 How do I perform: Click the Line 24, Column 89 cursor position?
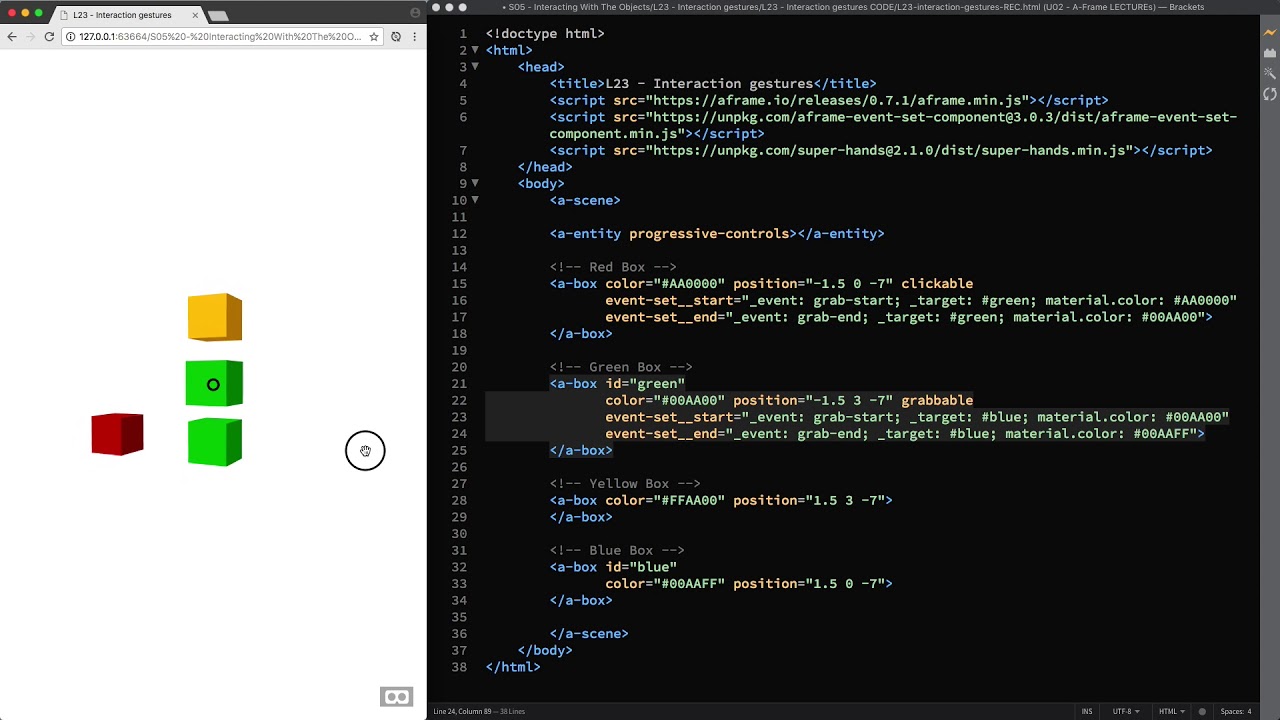tap(464, 712)
